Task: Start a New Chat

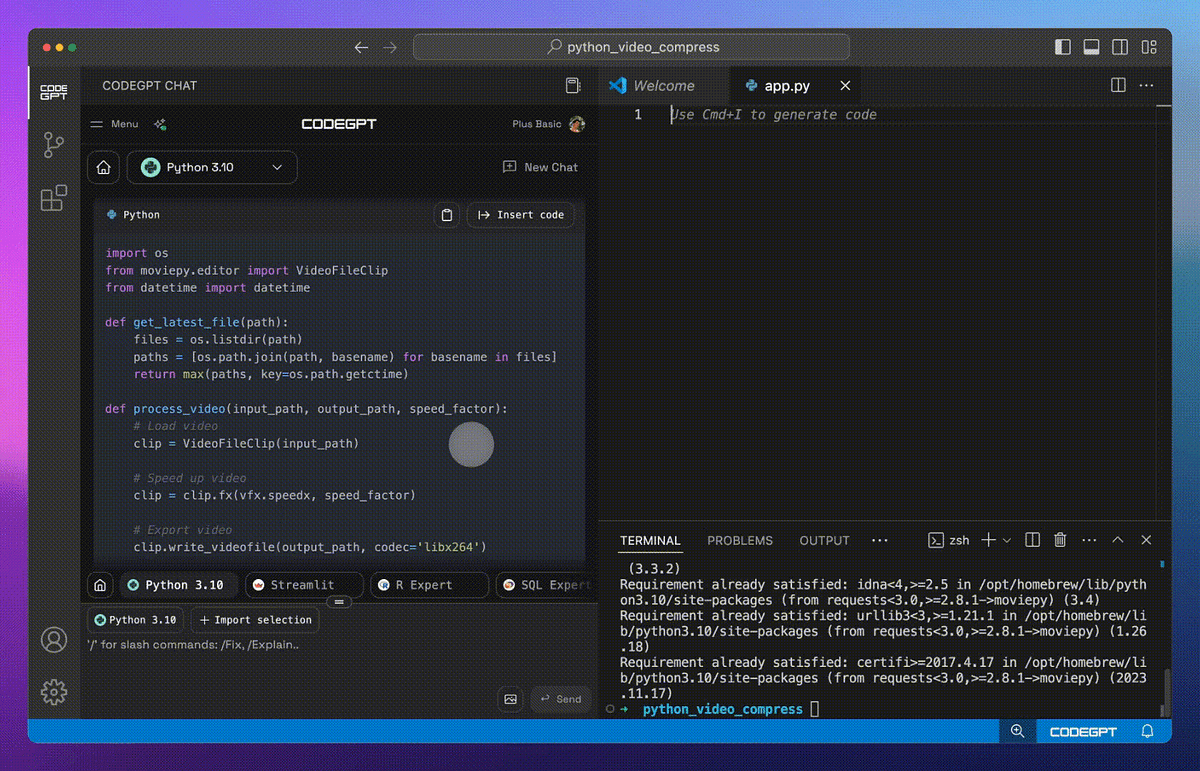Action: (540, 167)
